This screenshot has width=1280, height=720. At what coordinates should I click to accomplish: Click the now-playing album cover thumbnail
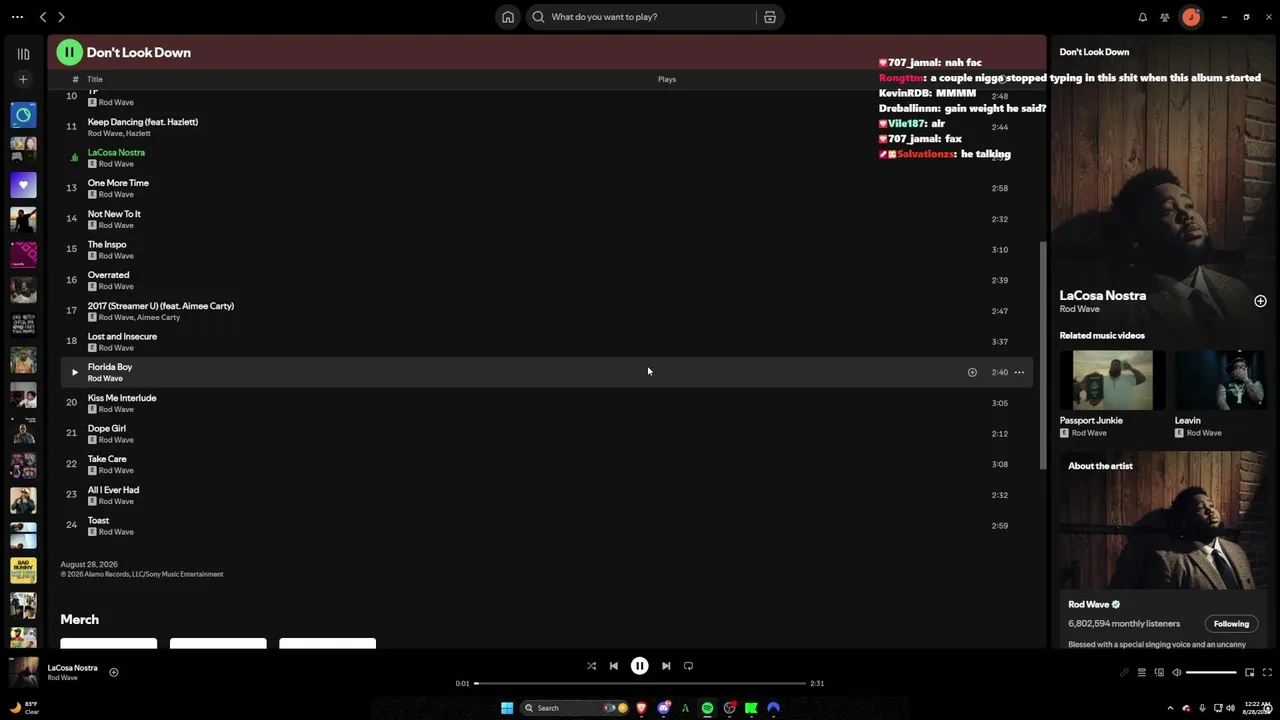(23, 672)
